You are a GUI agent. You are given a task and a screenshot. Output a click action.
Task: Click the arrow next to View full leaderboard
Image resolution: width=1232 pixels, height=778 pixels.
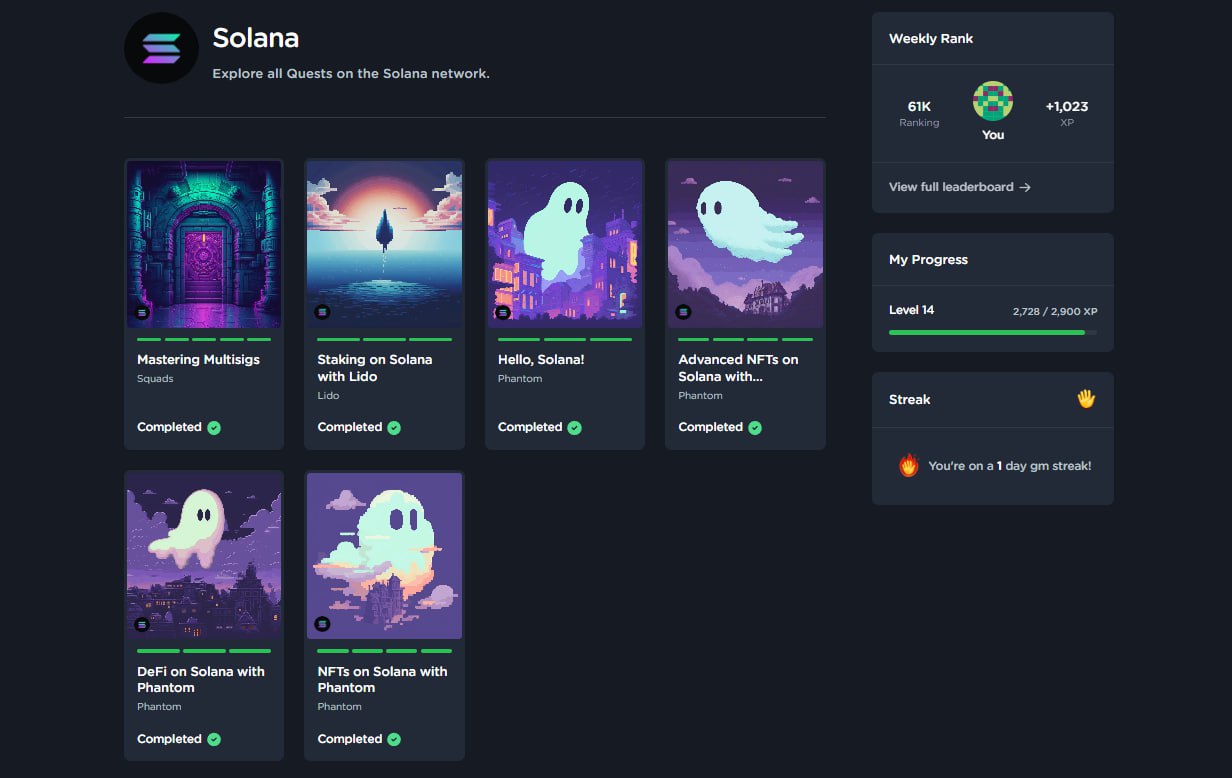tap(1025, 187)
